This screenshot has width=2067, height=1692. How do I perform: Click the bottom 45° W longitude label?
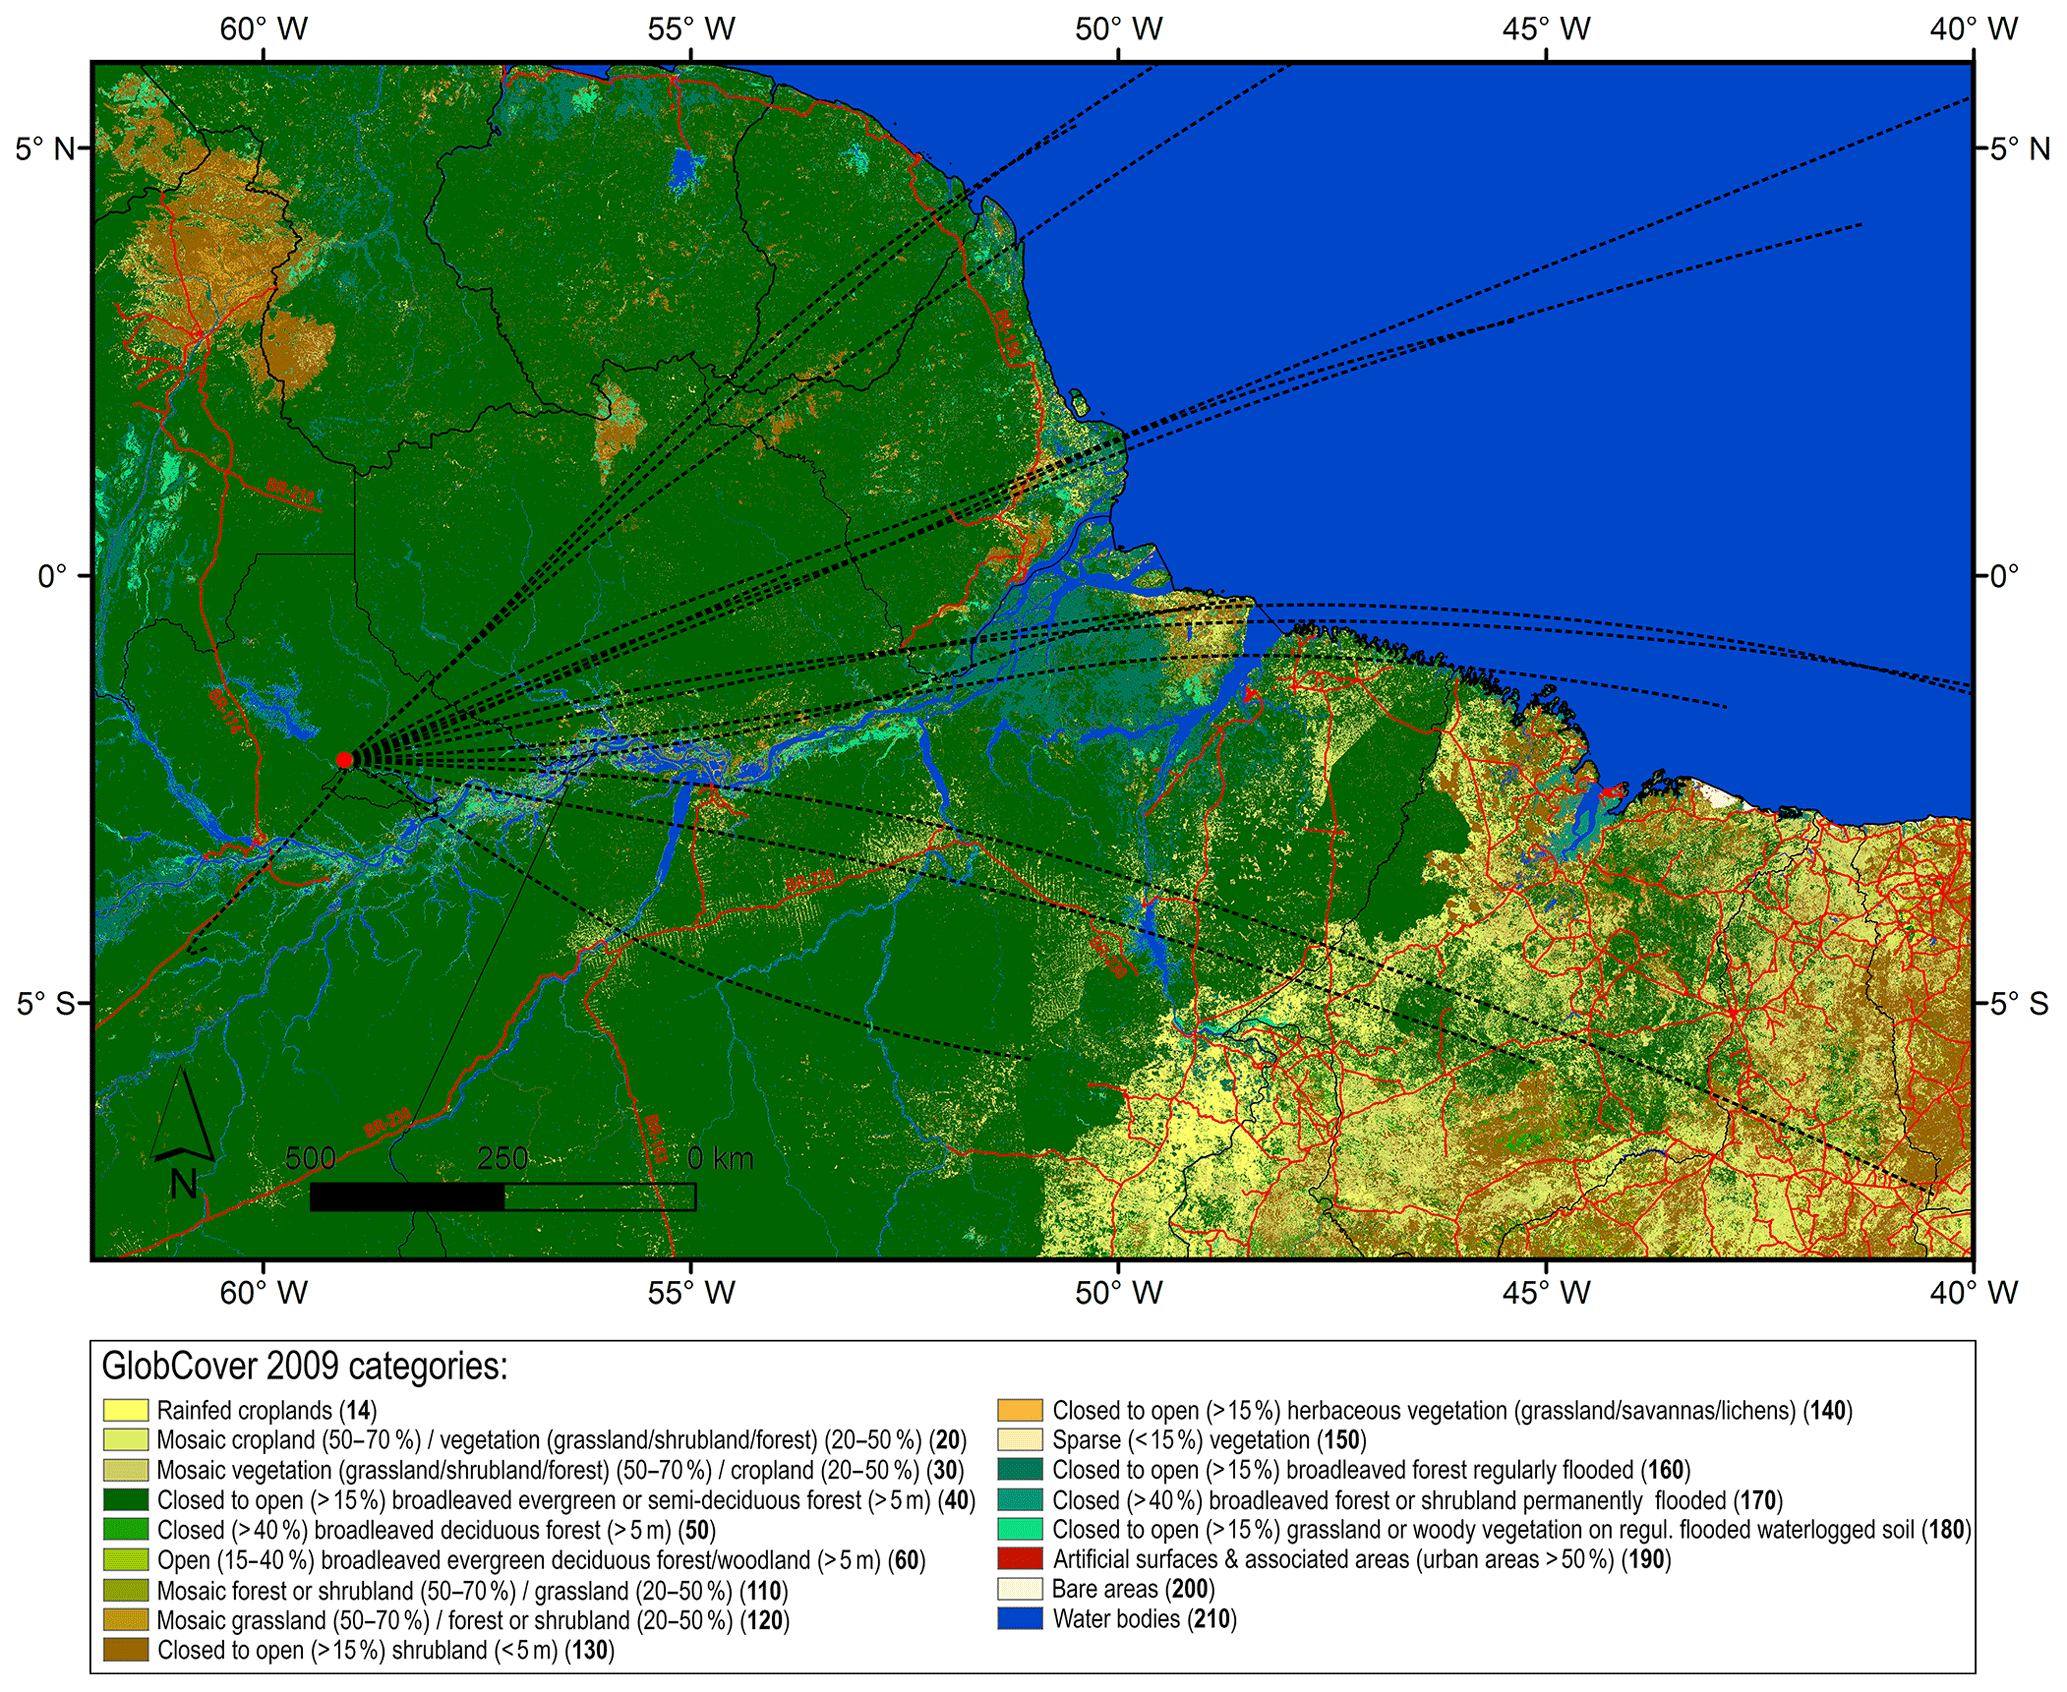1546,1293
